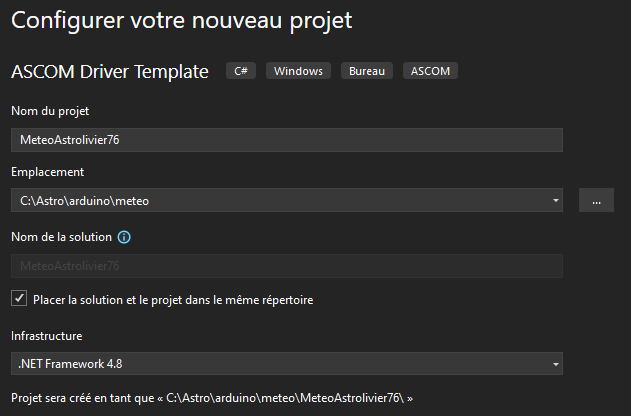Click into the Nom du projet field
The image size is (631, 416).
(x=286, y=140)
